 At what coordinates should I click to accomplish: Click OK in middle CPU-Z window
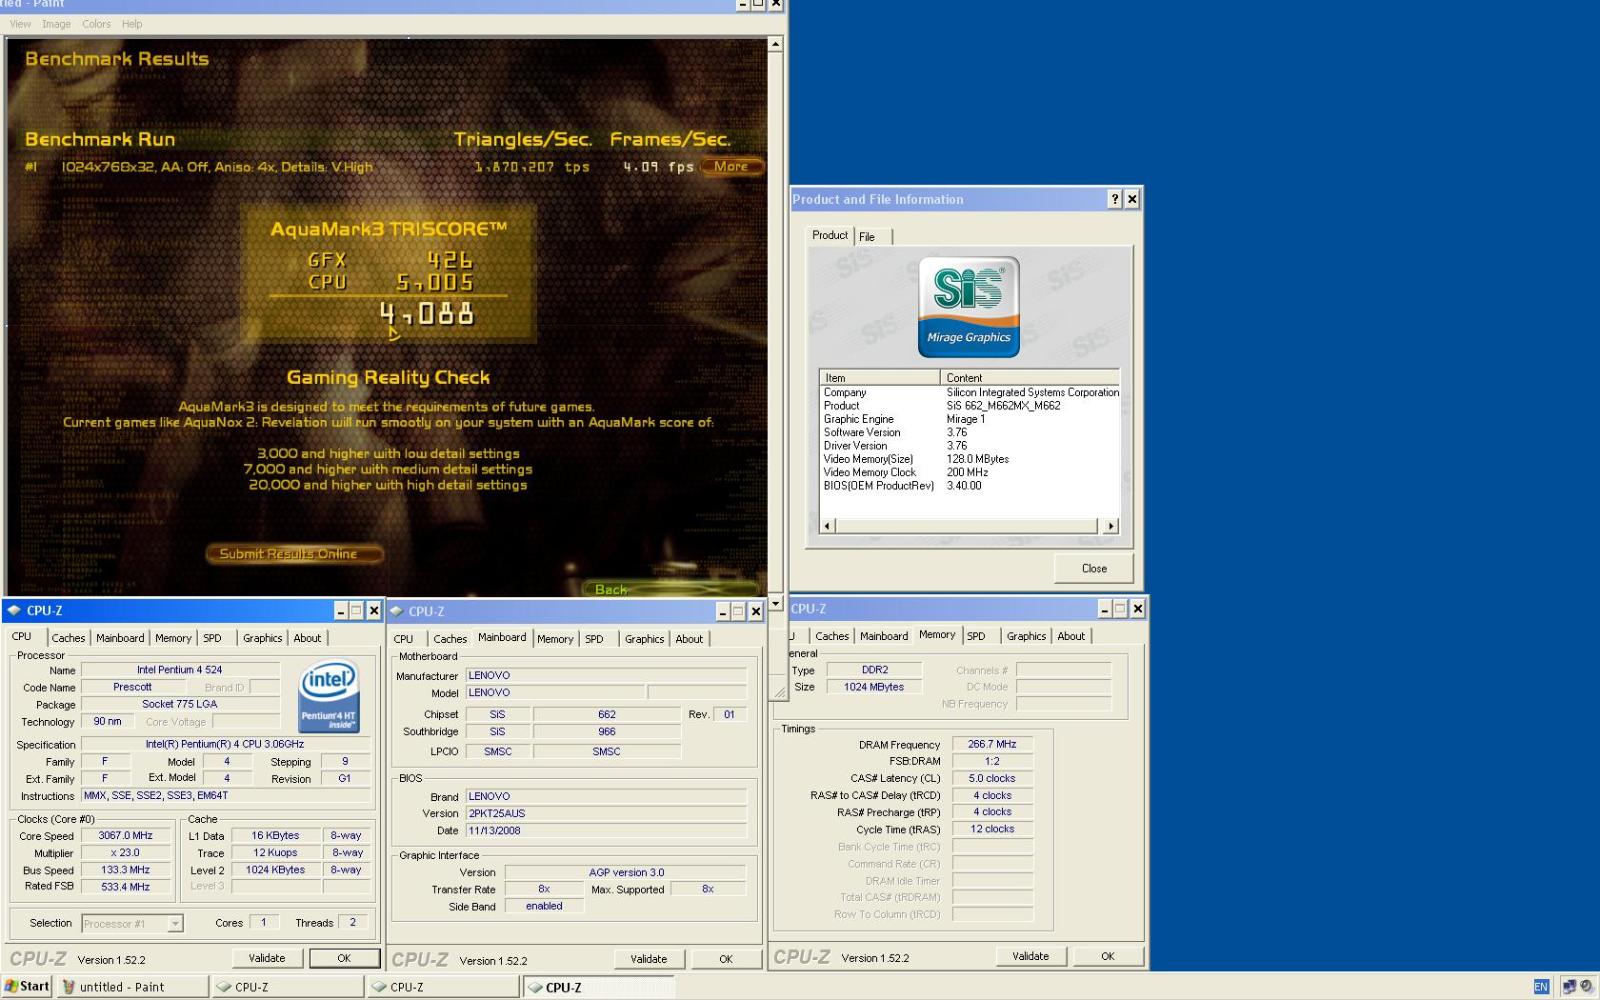[726, 959]
